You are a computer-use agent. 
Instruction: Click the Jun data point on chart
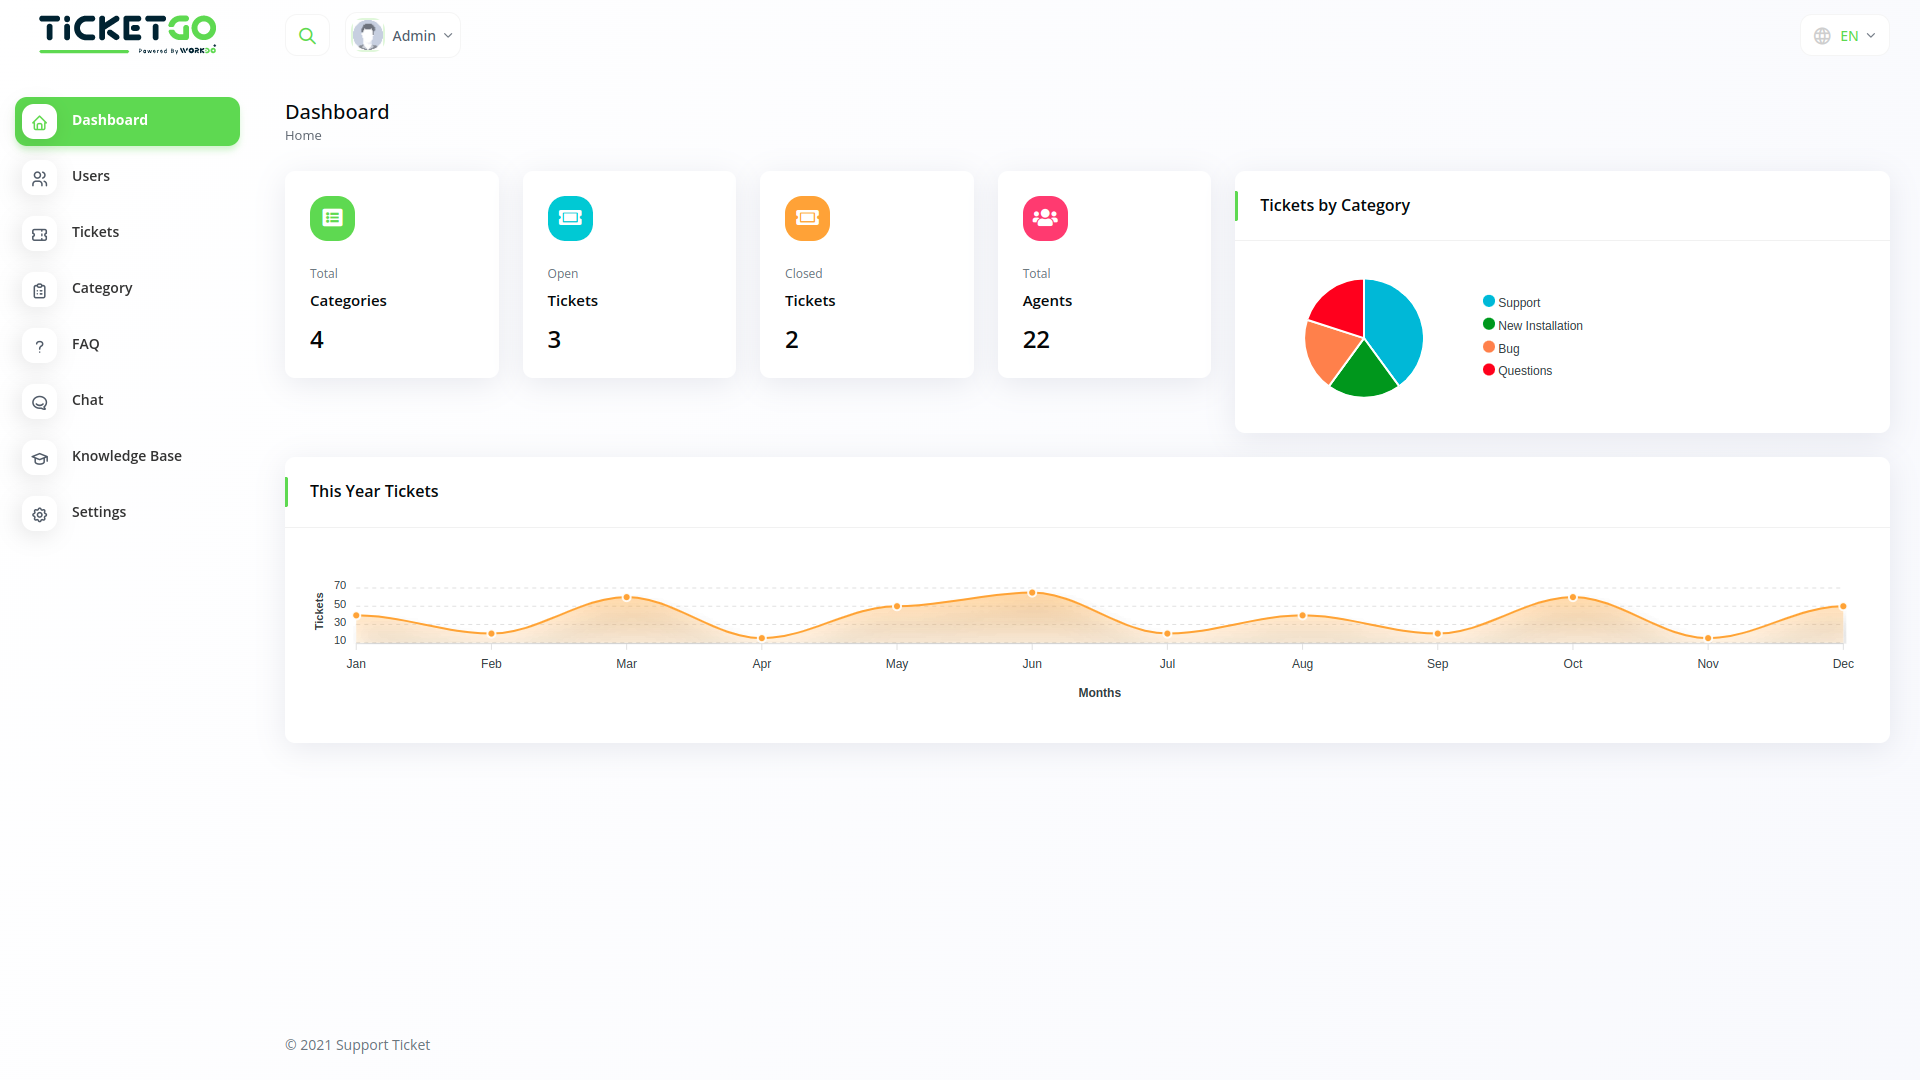pyautogui.click(x=1032, y=593)
